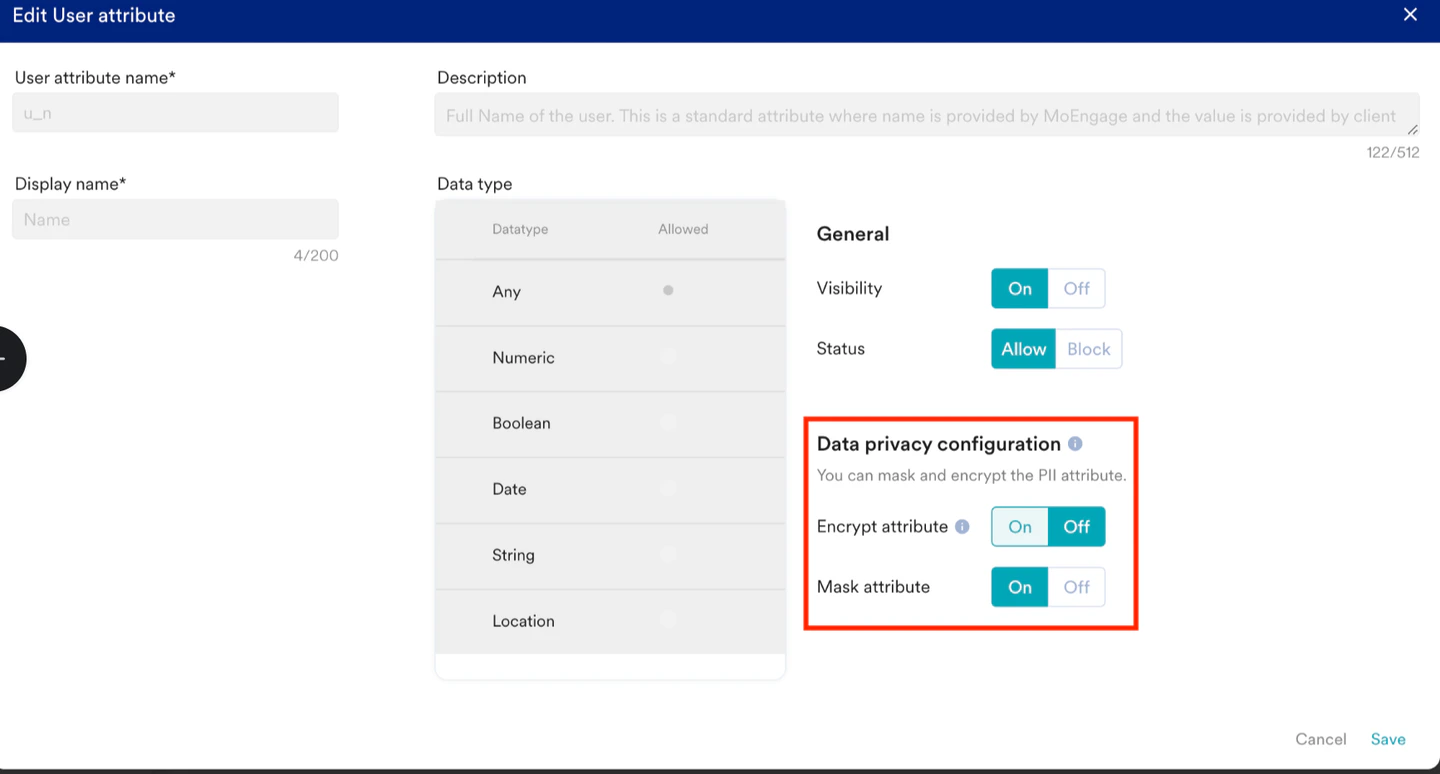Click the '4/200' character counter

(316, 255)
